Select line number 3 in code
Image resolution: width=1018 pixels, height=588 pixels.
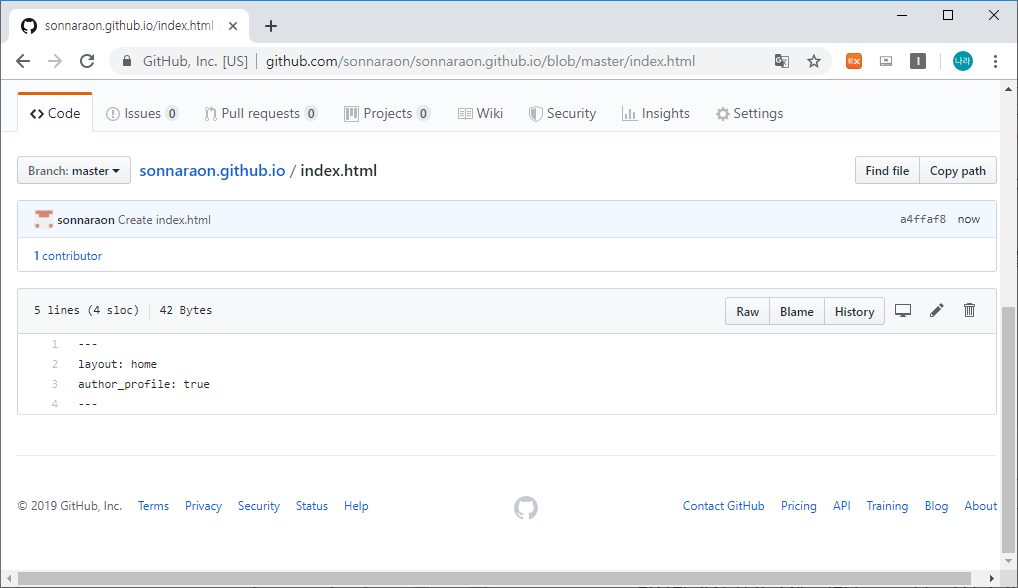point(55,384)
